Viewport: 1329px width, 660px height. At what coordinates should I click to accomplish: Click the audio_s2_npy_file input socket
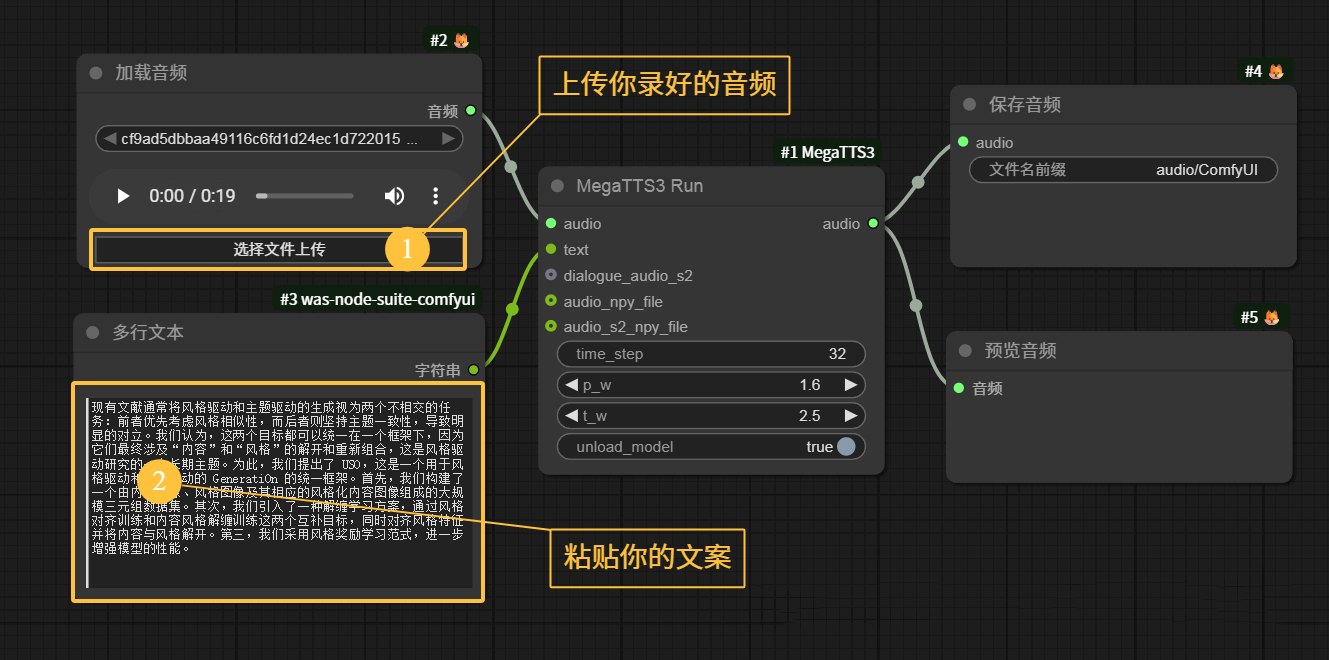coord(551,327)
